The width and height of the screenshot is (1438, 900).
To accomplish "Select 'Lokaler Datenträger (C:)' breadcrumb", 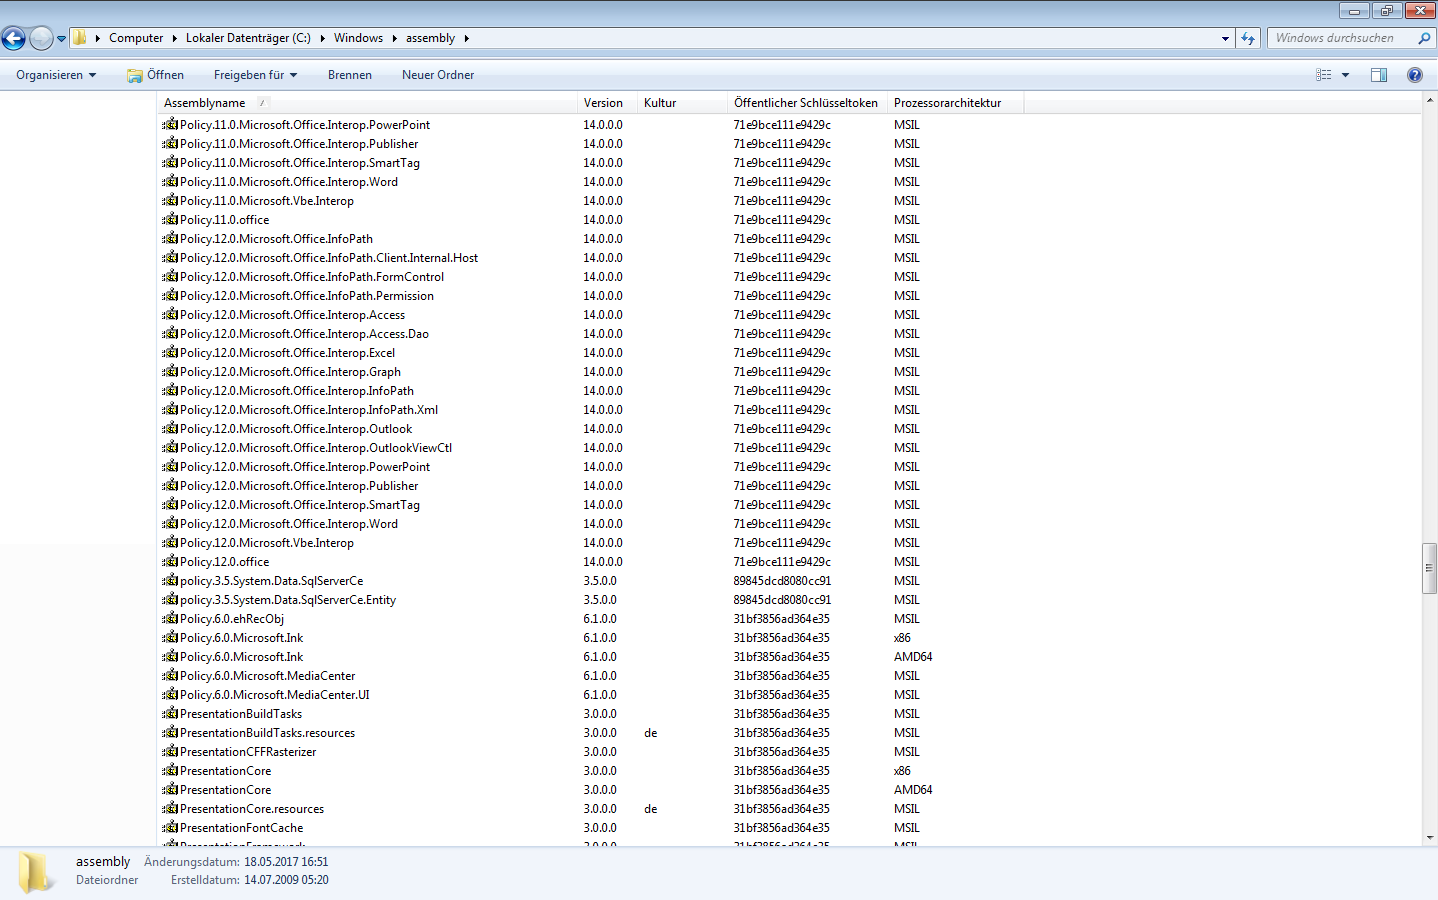I will click(x=248, y=38).
